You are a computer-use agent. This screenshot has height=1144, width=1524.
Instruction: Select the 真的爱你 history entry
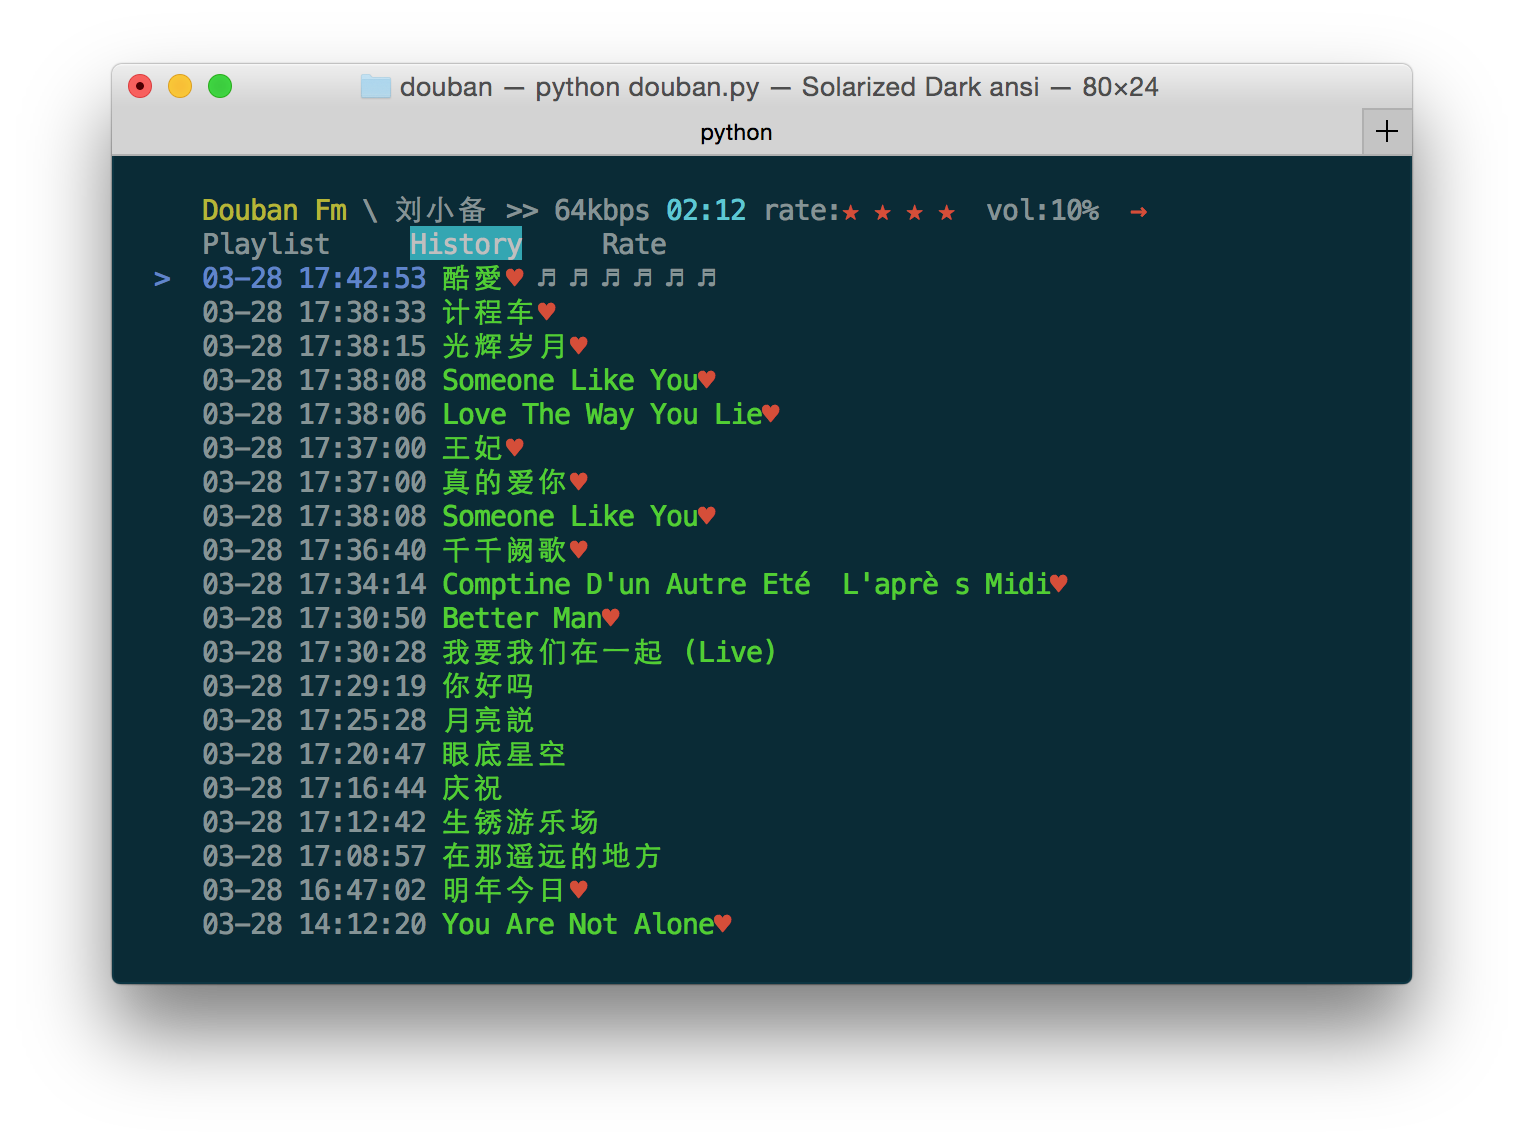click(x=395, y=482)
